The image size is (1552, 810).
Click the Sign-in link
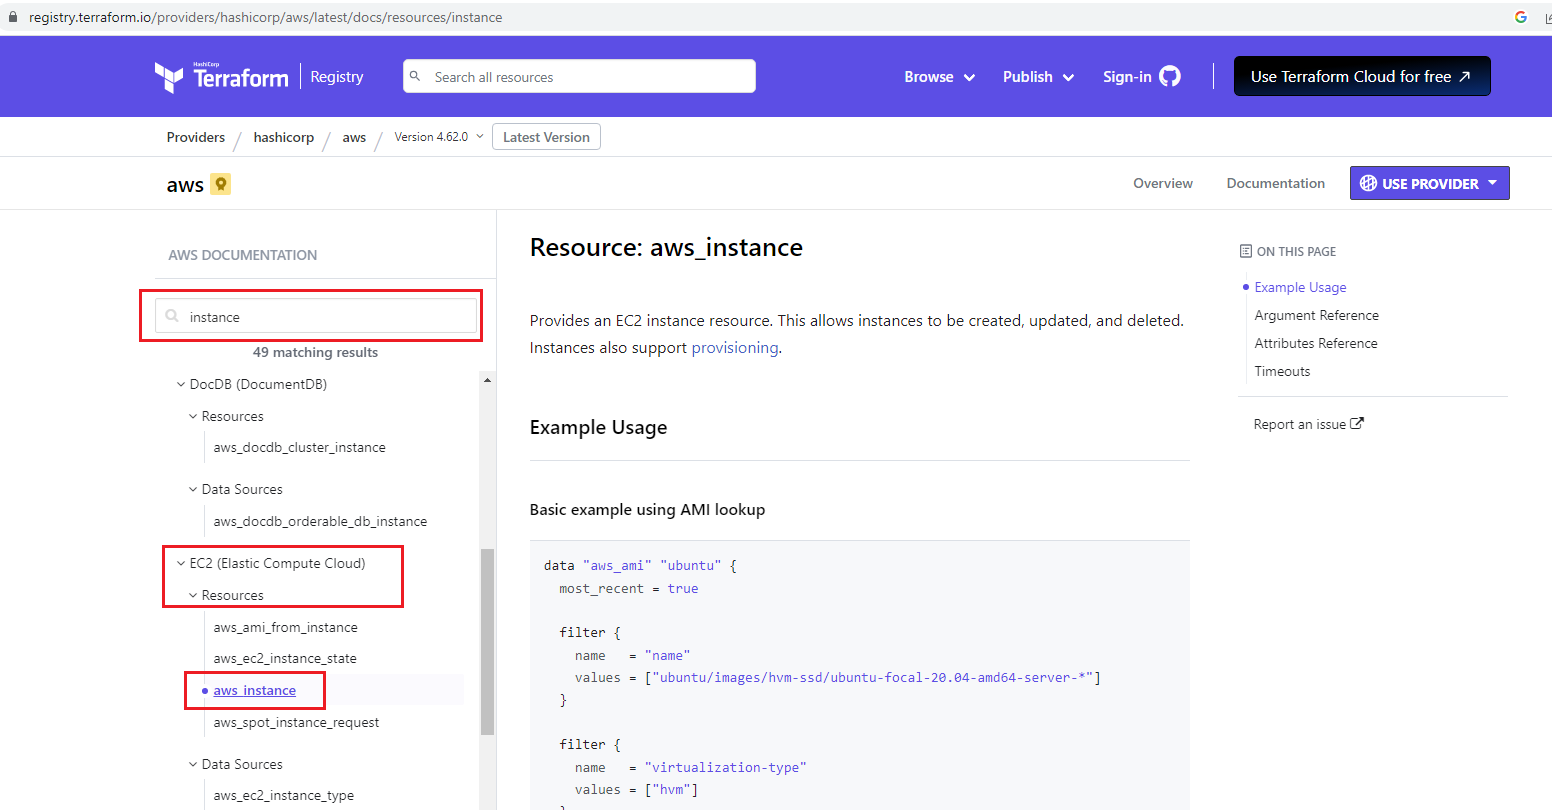point(1127,77)
